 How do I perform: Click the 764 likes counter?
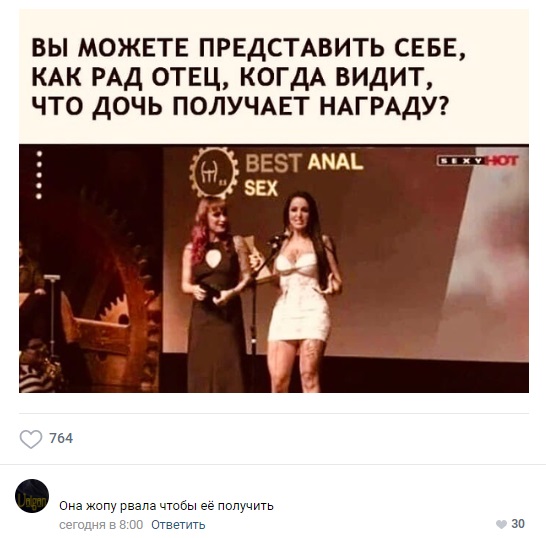pyautogui.click(x=61, y=438)
